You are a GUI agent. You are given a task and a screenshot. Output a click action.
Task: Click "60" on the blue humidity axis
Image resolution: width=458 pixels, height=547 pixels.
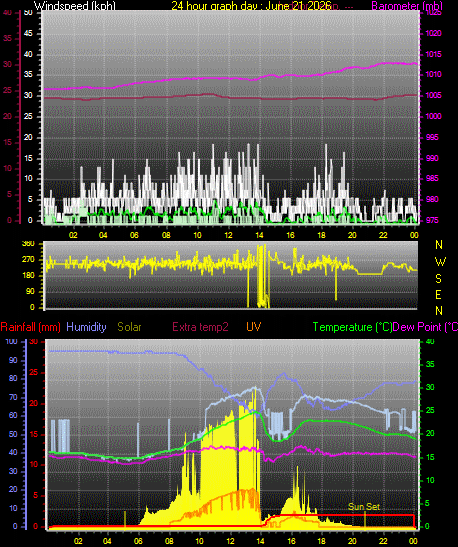click(13, 415)
